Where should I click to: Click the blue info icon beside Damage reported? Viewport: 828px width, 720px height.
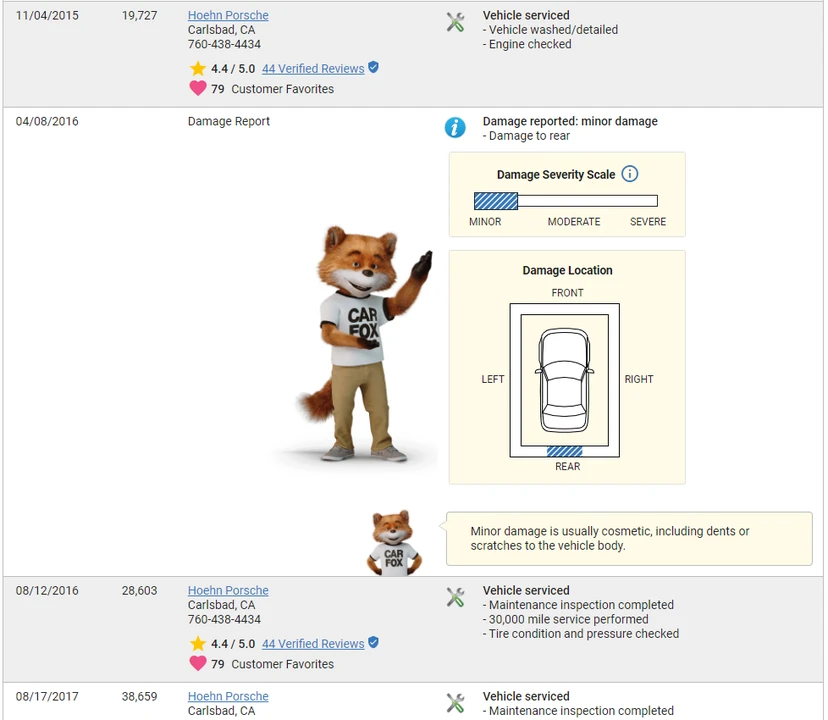tap(455, 127)
